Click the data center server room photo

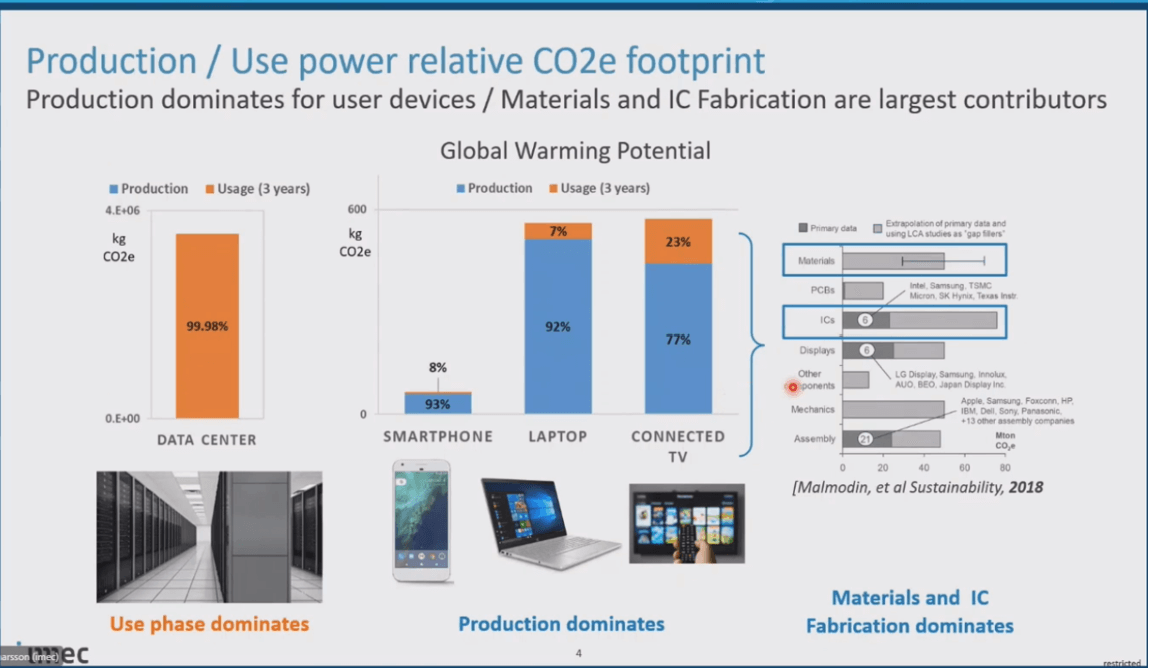coord(209,536)
